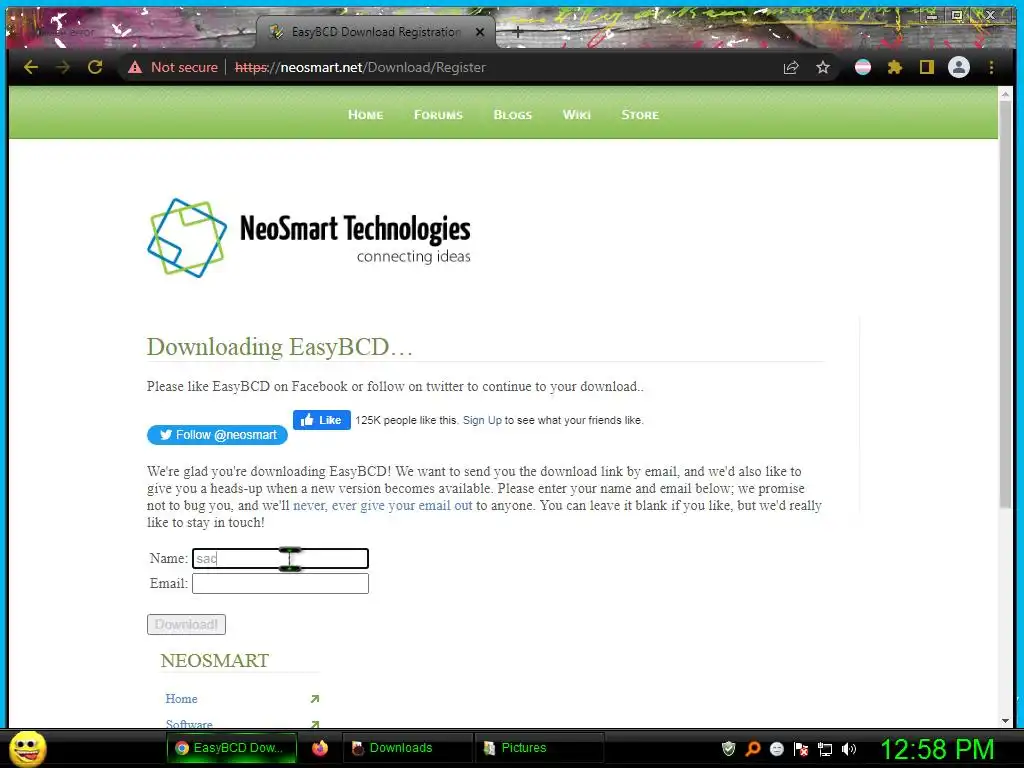Focus the Name input field
Viewport: 1024px width, 768px height.
click(x=280, y=558)
